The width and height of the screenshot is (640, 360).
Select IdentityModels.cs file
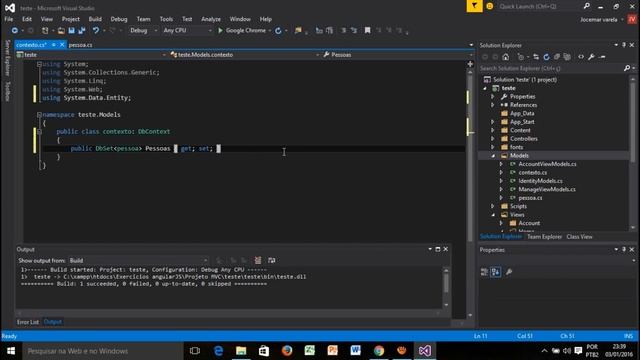point(540,181)
